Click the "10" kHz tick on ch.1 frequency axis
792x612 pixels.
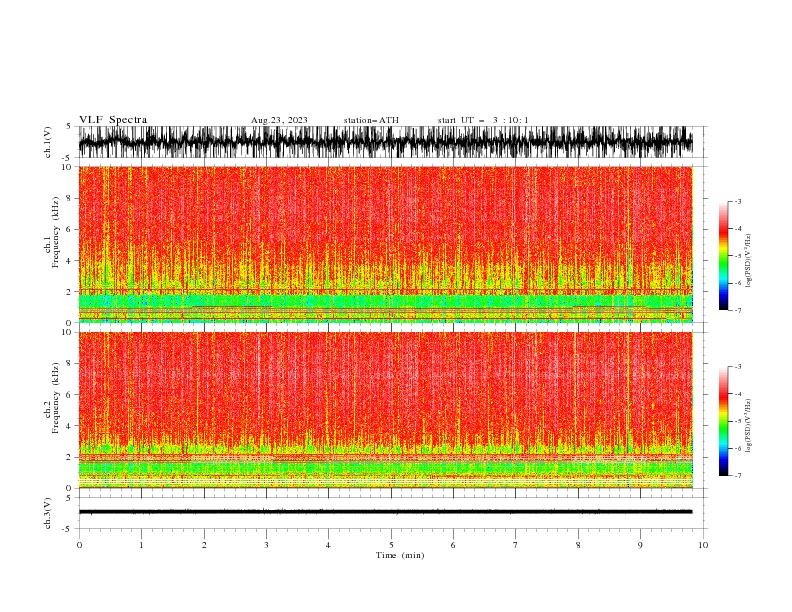pos(68,167)
